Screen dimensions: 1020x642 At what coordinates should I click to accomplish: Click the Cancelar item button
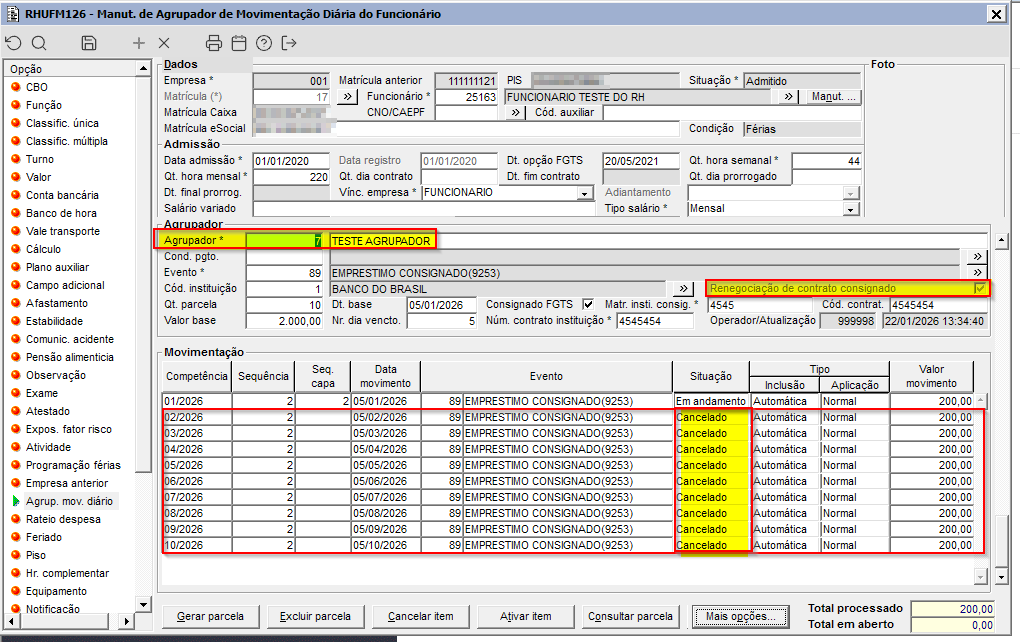[x=420, y=616]
